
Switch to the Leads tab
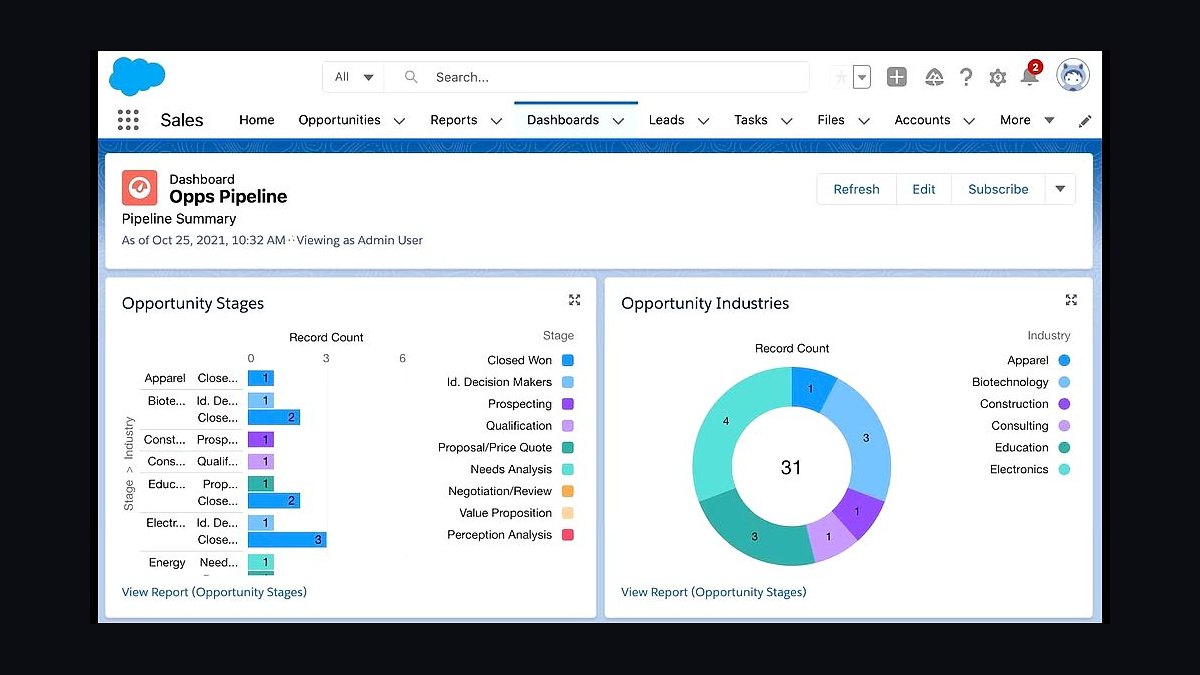[666, 120]
